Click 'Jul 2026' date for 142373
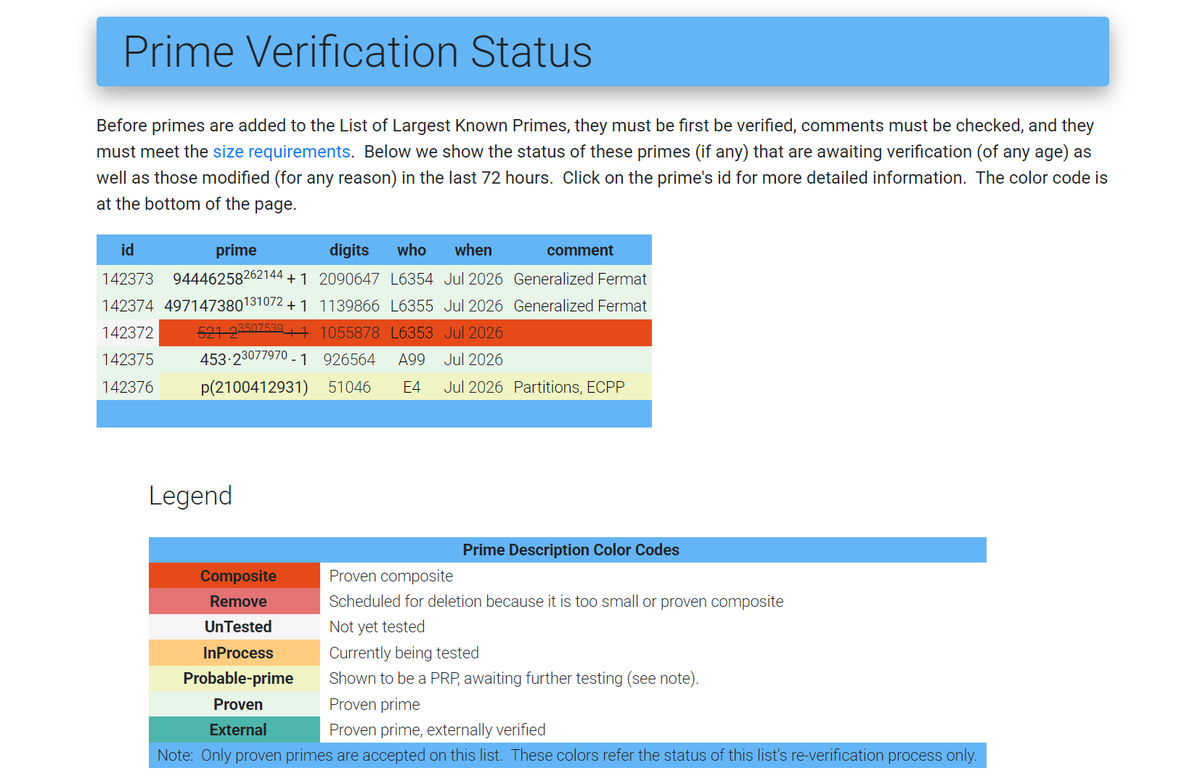The height and width of the screenshot is (784, 1200). (x=473, y=279)
